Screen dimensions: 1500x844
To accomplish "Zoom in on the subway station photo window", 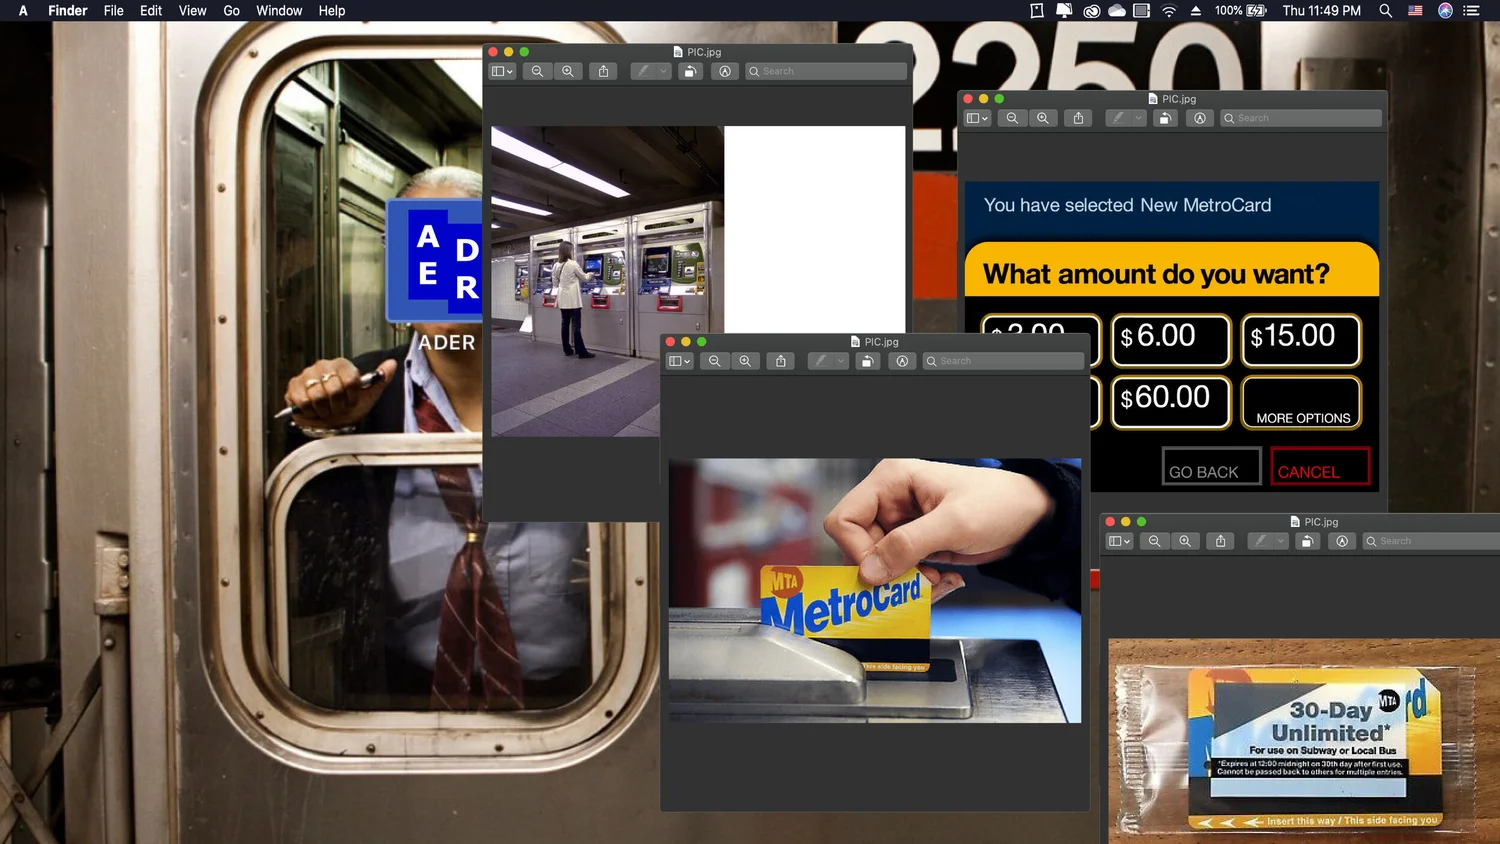I will 568,71.
